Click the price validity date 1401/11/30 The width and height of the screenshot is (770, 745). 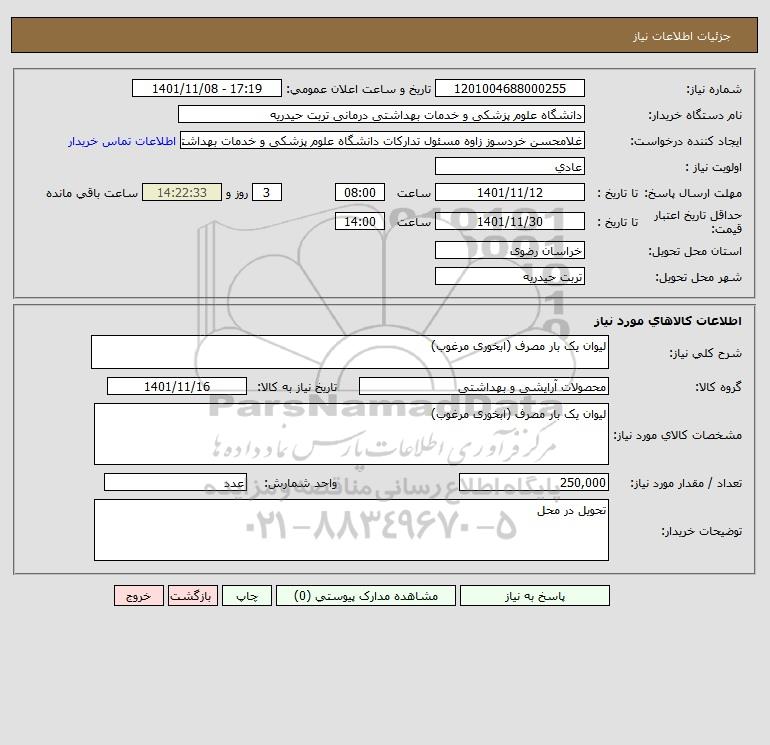510,221
